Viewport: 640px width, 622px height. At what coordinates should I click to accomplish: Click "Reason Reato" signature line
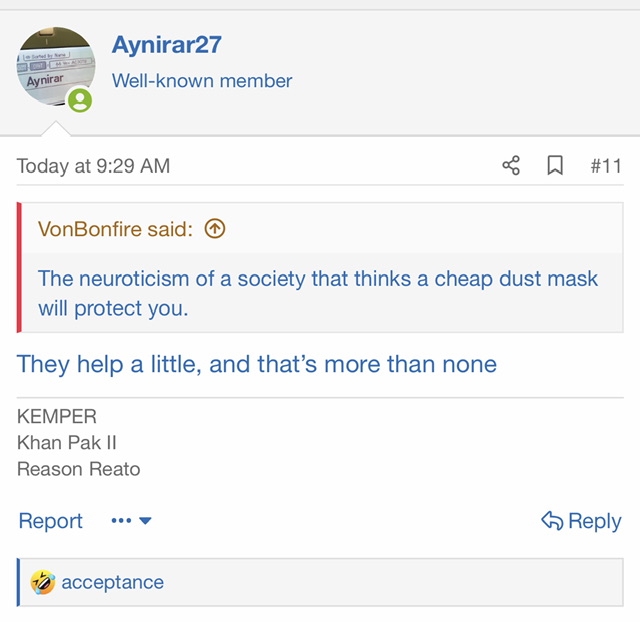pyautogui.click(x=79, y=469)
